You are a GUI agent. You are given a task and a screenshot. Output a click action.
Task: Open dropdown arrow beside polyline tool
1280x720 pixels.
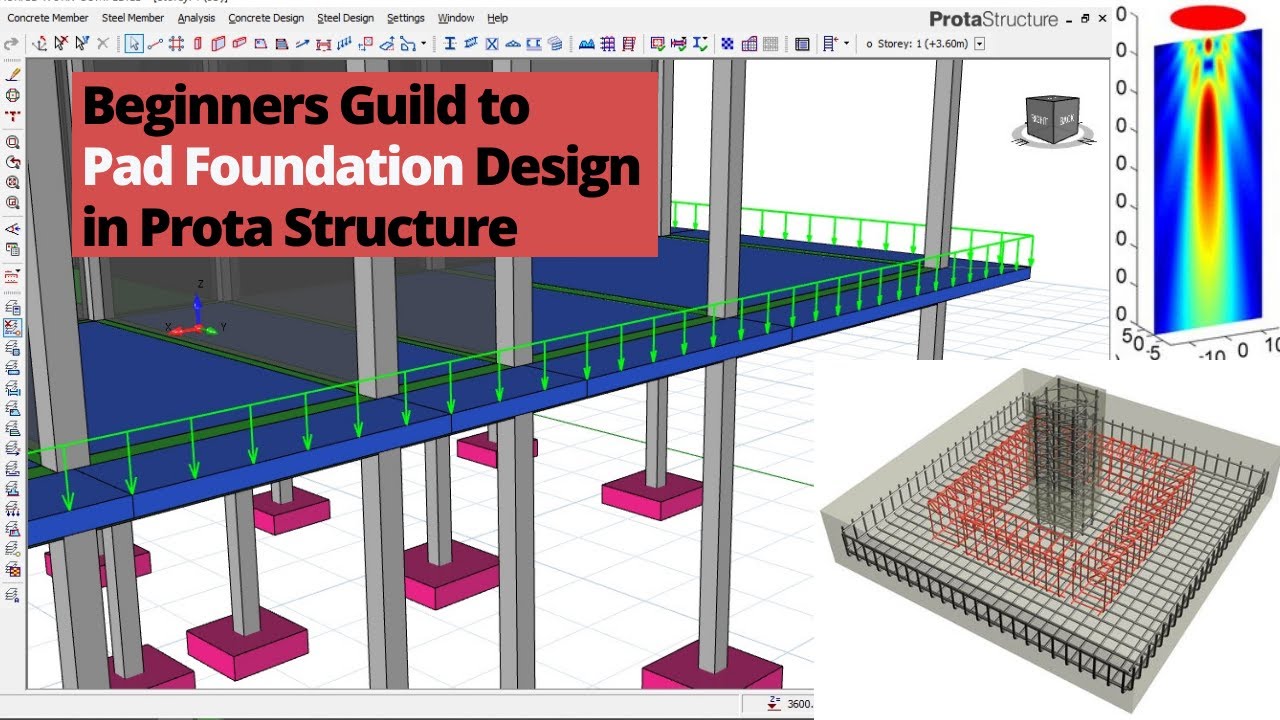click(423, 43)
